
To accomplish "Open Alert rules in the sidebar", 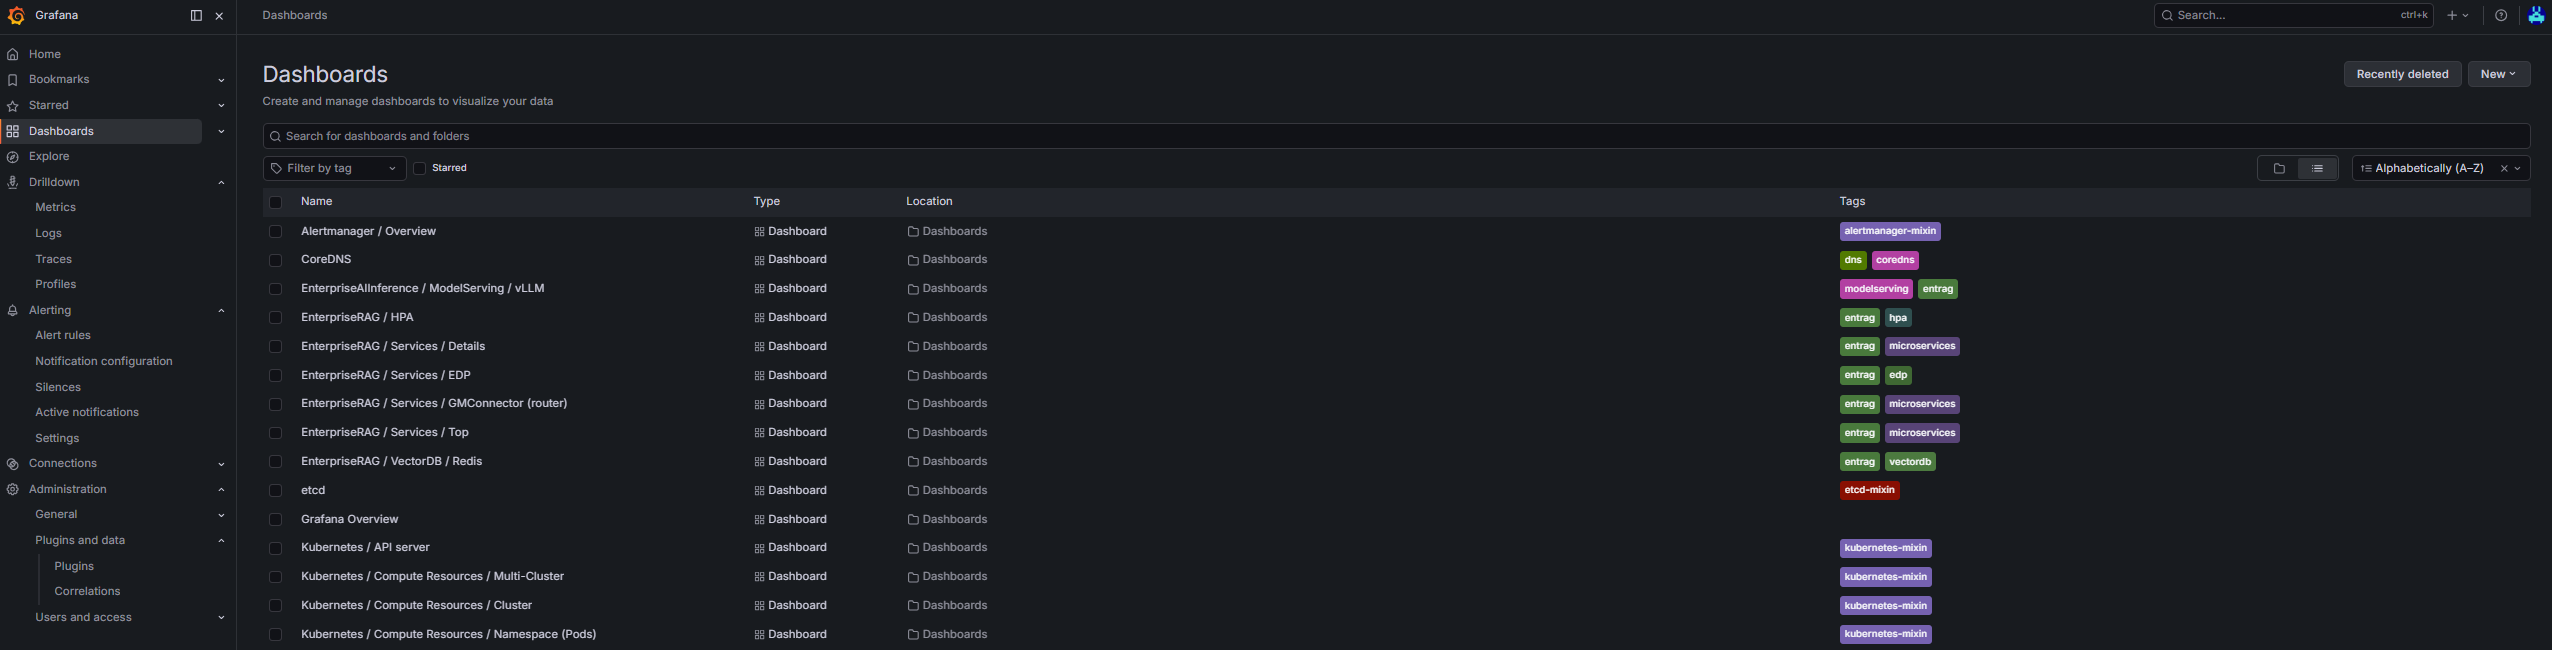I will coord(63,335).
